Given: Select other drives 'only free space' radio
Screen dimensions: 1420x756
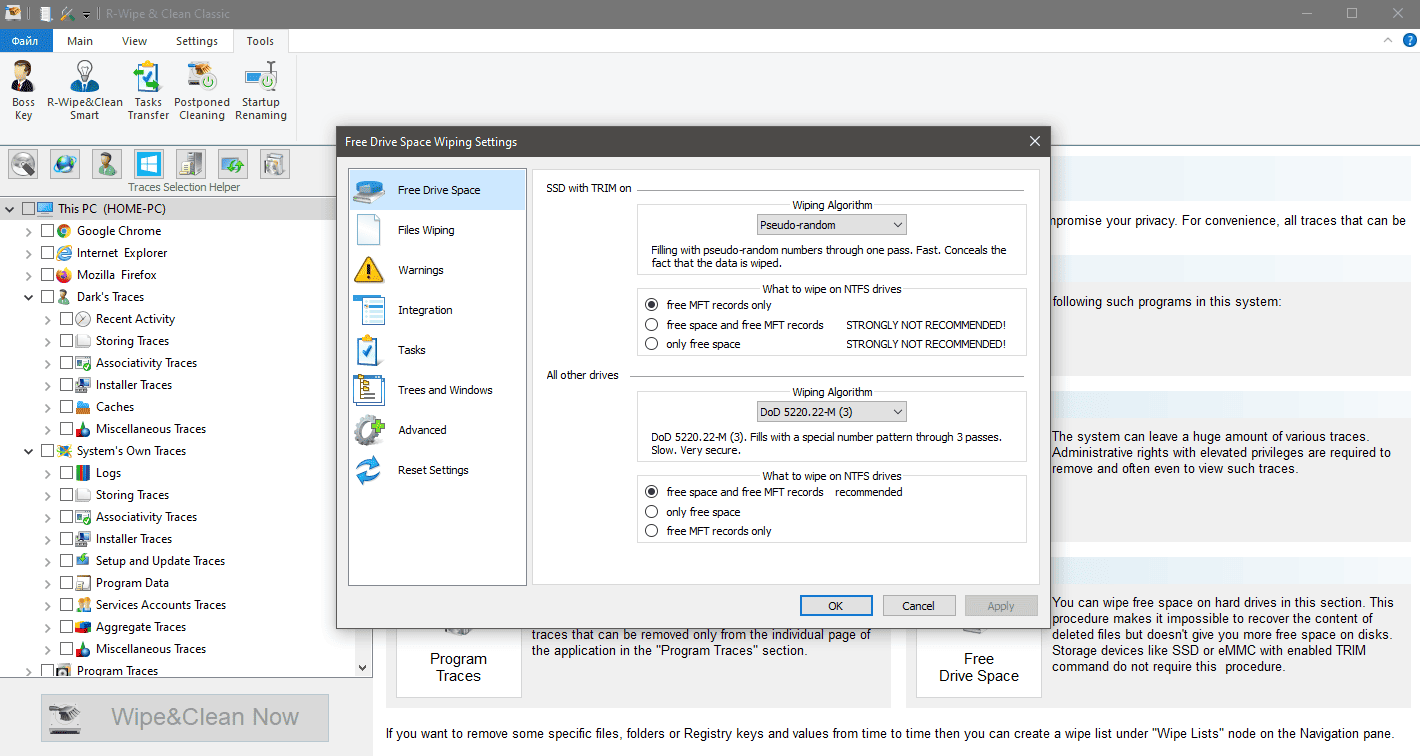Looking at the screenshot, I should coord(652,512).
